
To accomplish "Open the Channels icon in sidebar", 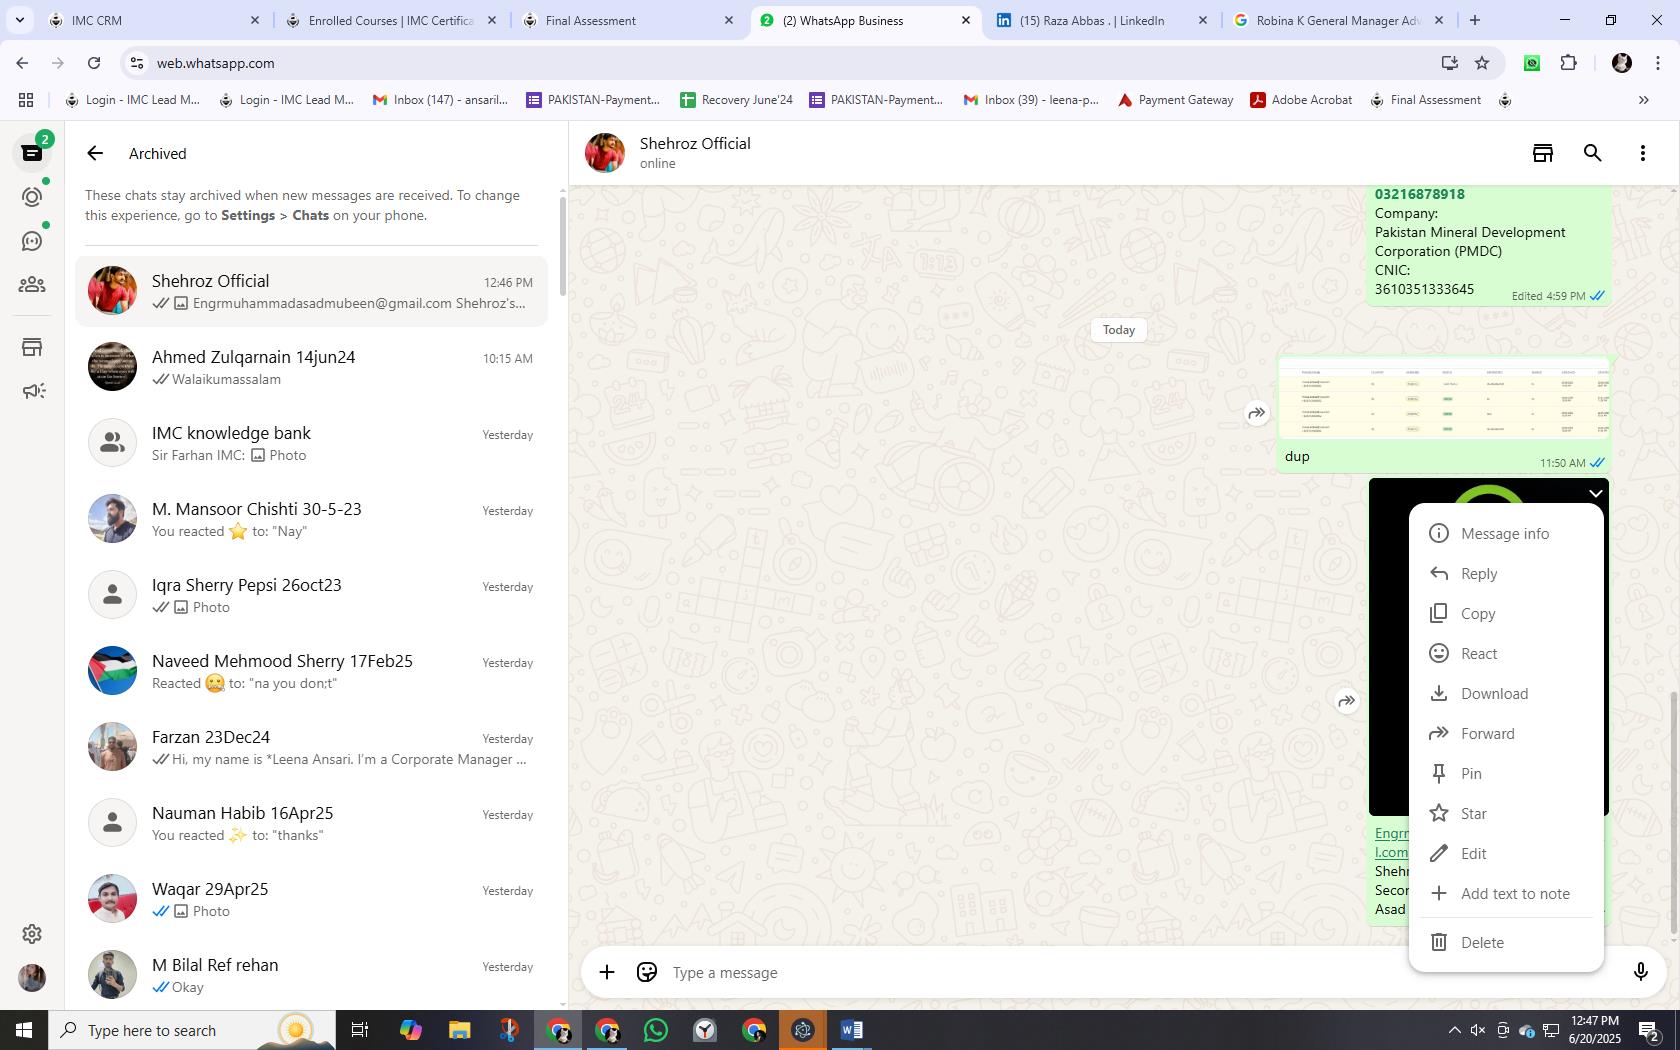I will 32,241.
